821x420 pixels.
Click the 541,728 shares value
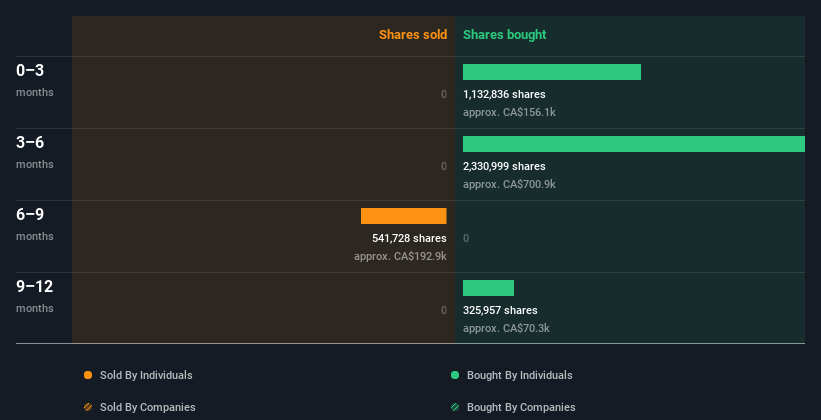pos(409,238)
